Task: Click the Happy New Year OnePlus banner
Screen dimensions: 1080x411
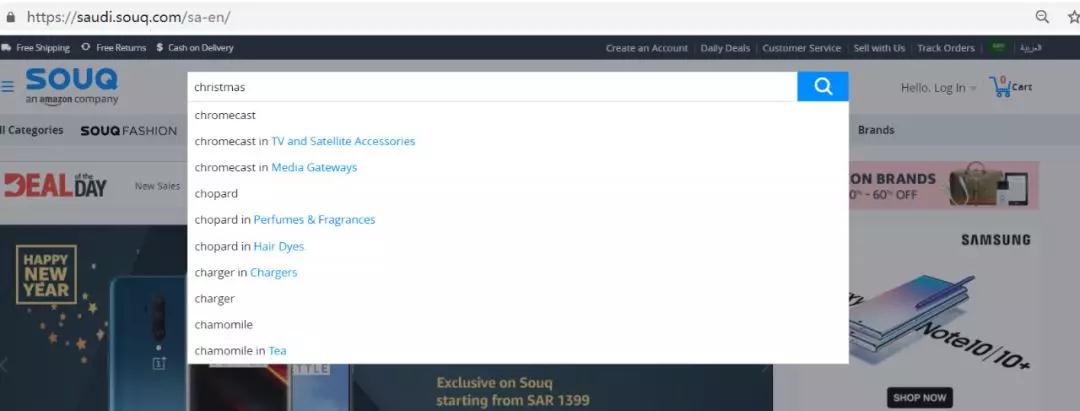Action: 93,317
